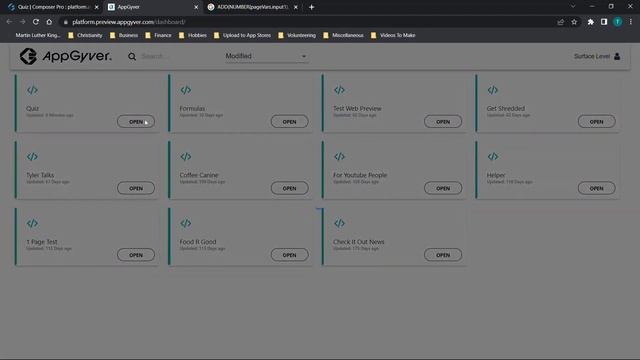Image resolution: width=640 pixels, height=360 pixels.
Task: Click the code icon on Quiz card
Action: coord(32,90)
